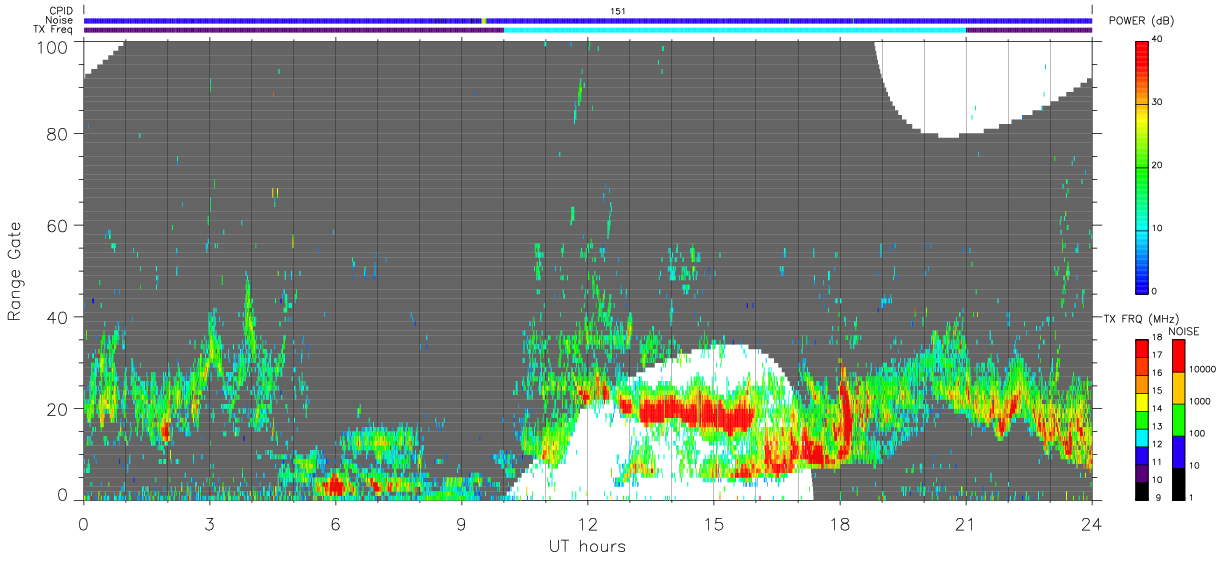The image size is (1228, 567).
Task: Click the 'TX Freq' strip label
Action: point(55,30)
